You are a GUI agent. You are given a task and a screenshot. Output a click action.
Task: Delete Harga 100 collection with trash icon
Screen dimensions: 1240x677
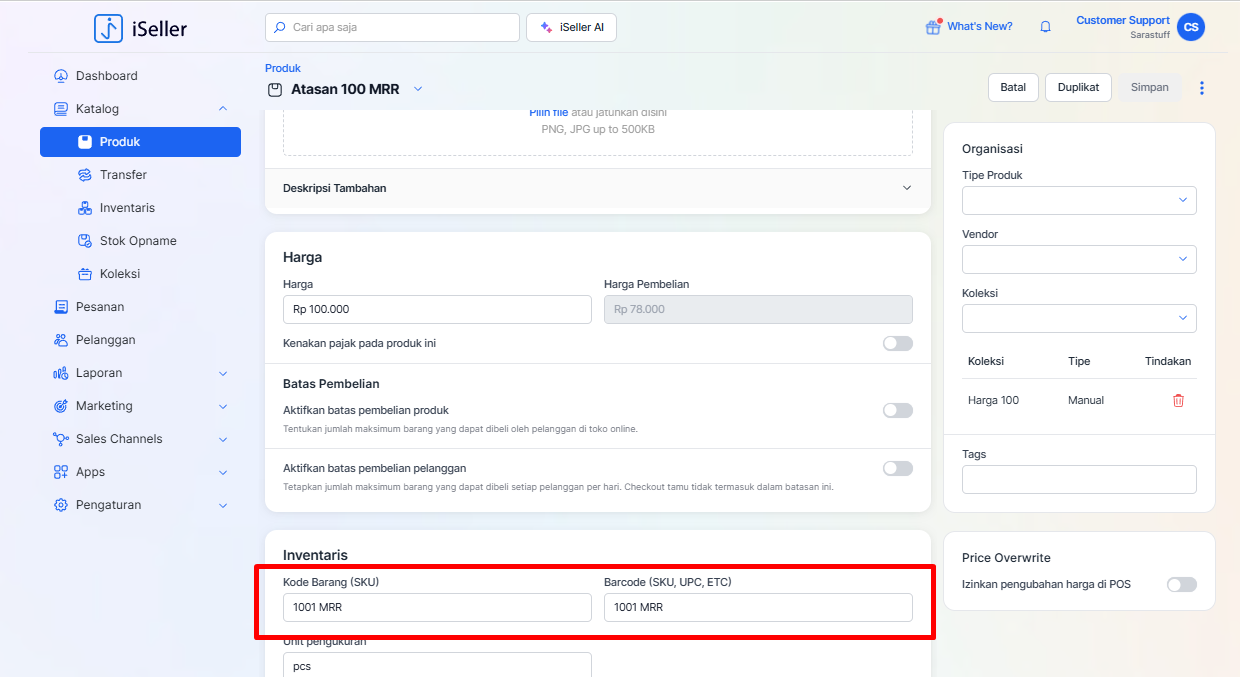point(1178,400)
